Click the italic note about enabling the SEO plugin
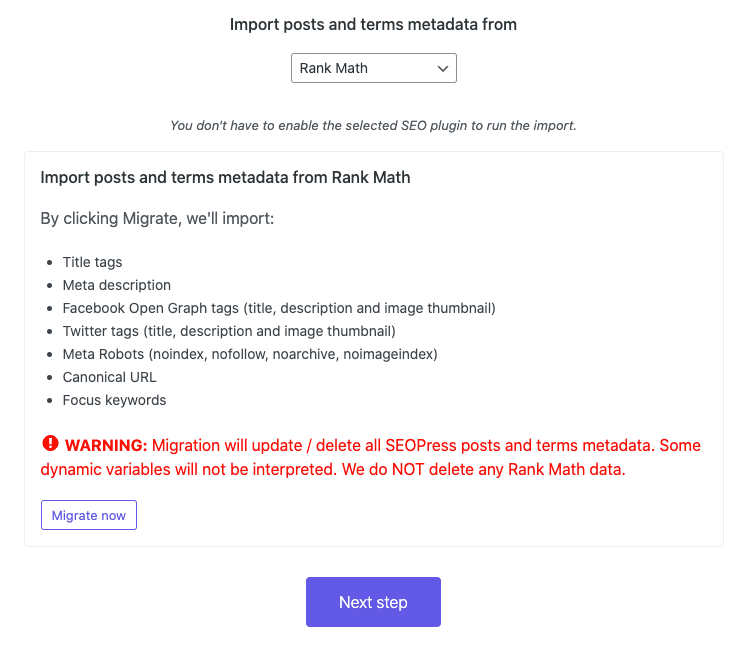This screenshot has height=648, width=750. pyautogui.click(x=373, y=126)
